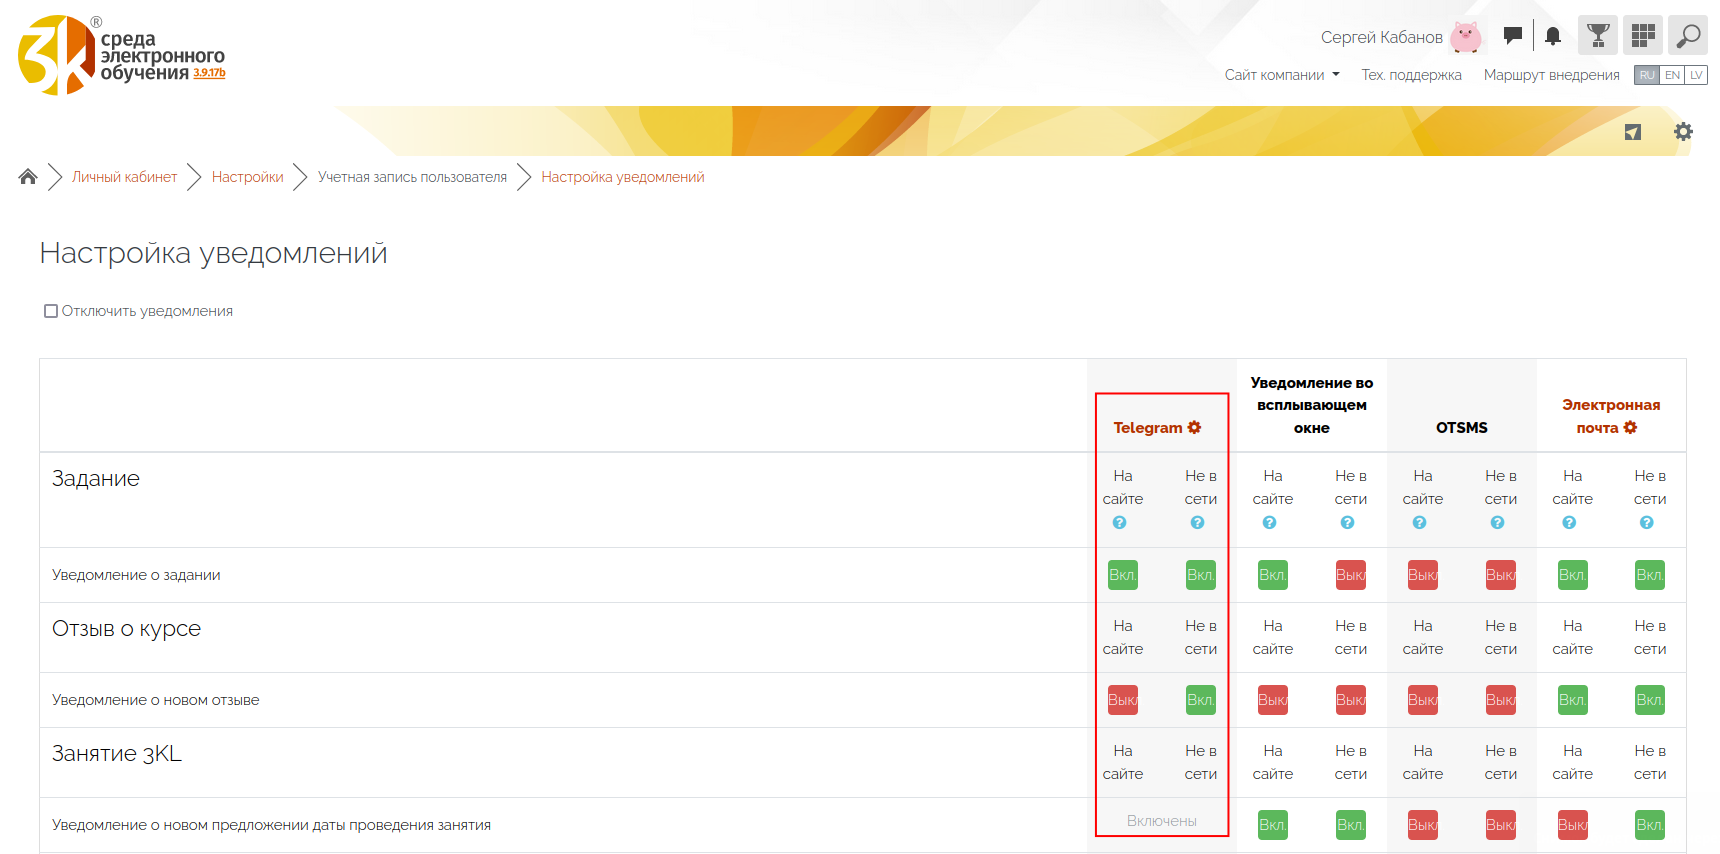Click the arrow icon on the banner
1720x854 pixels.
[x=1633, y=132]
